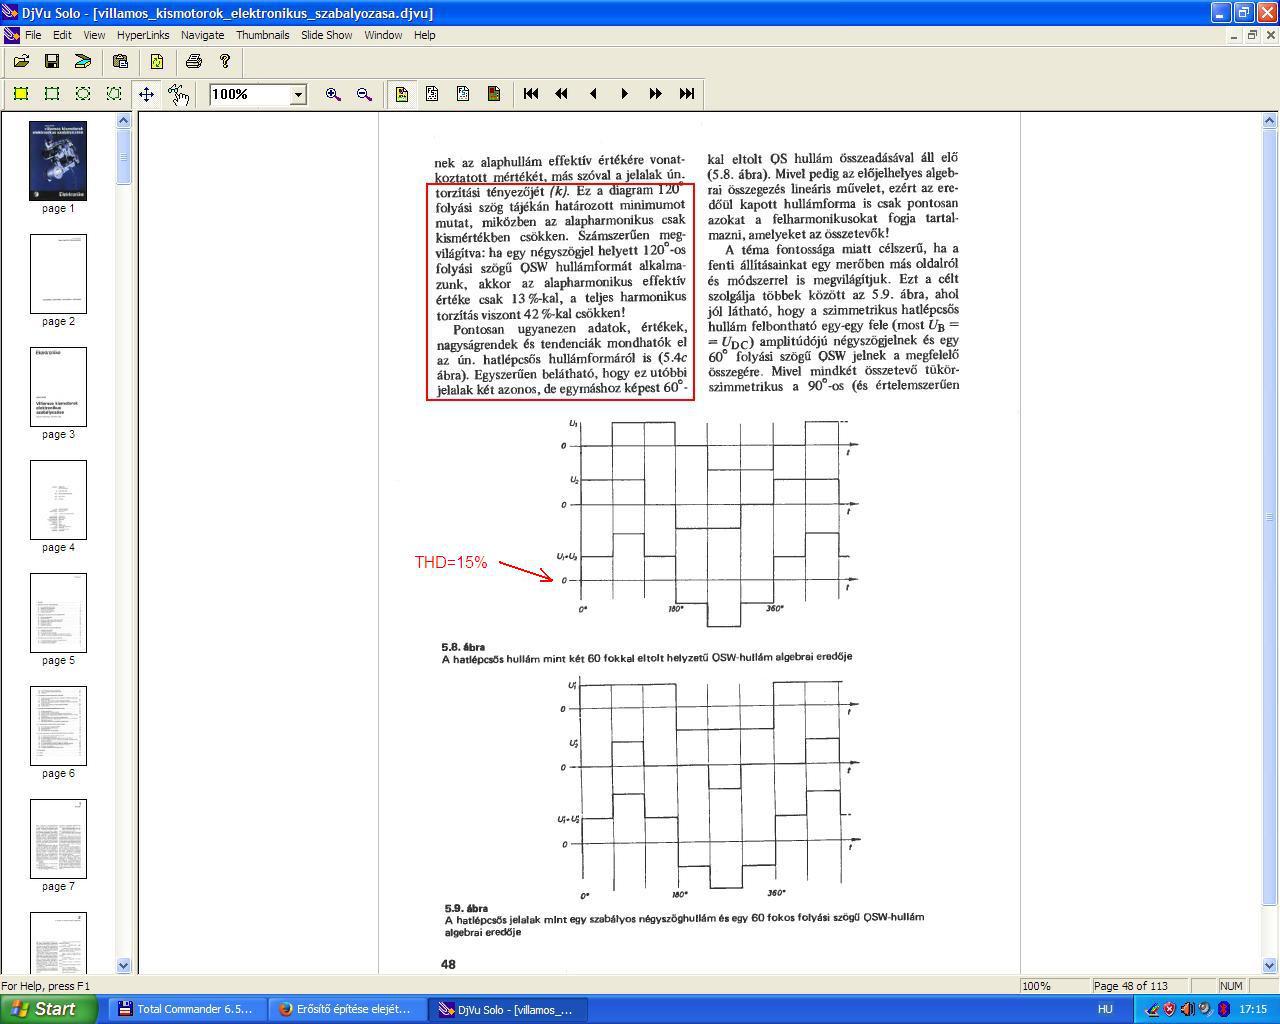Click the HU language indicator

[1105, 1009]
